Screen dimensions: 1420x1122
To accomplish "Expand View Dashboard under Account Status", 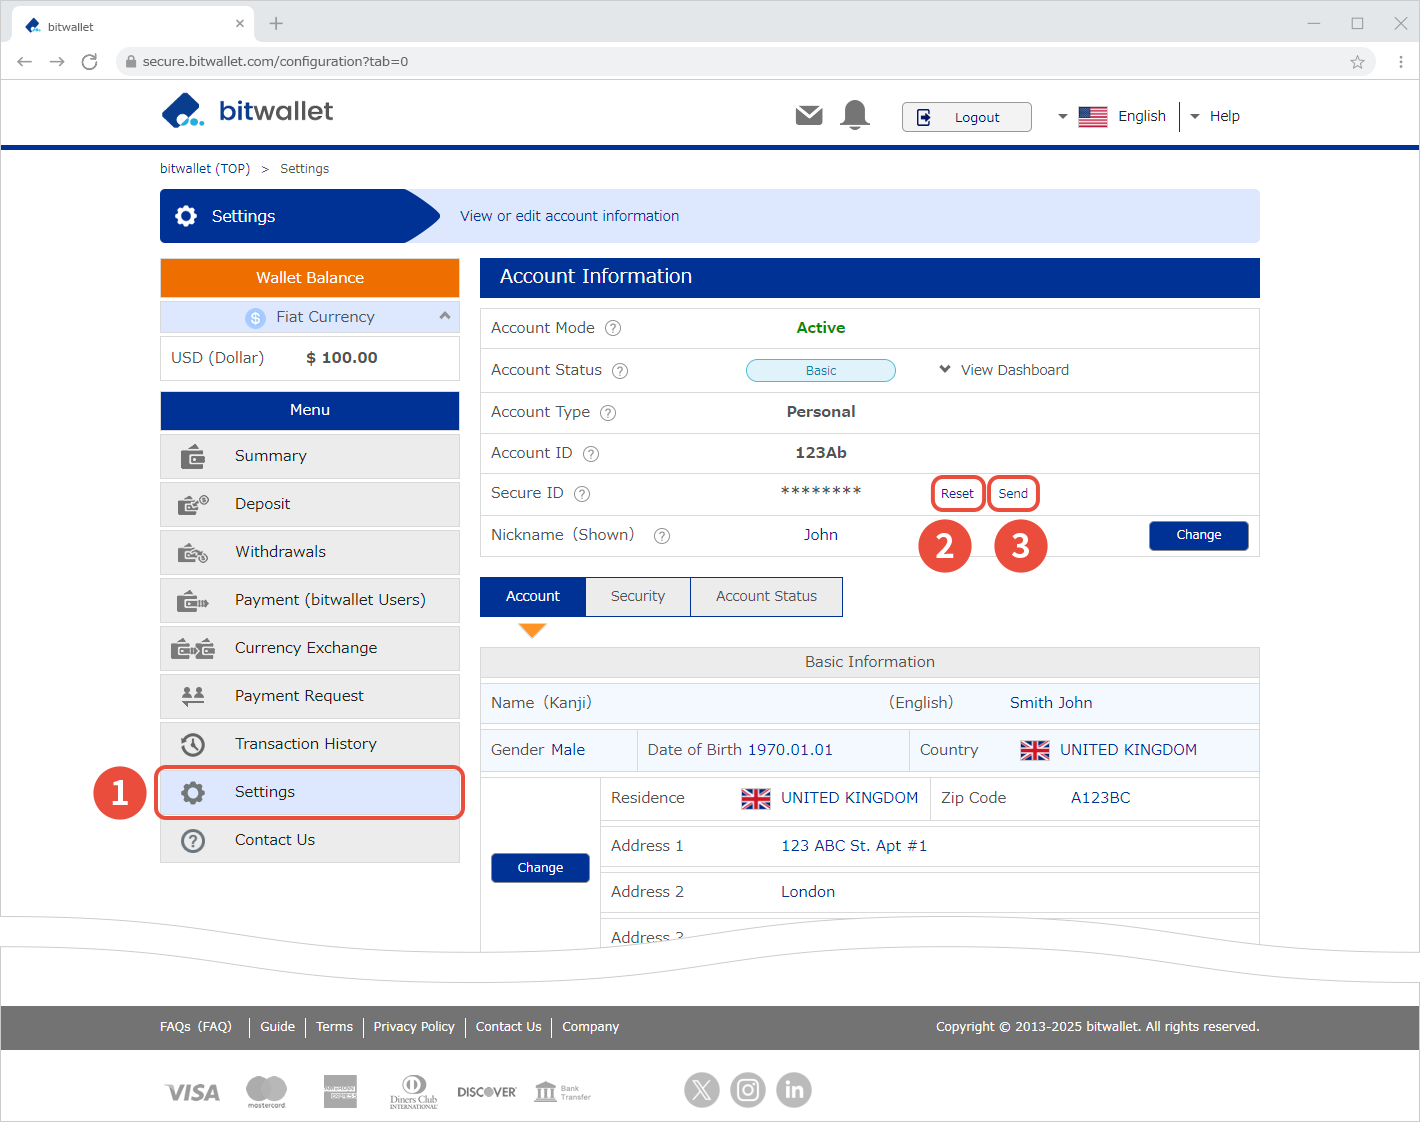I will 1004,370.
